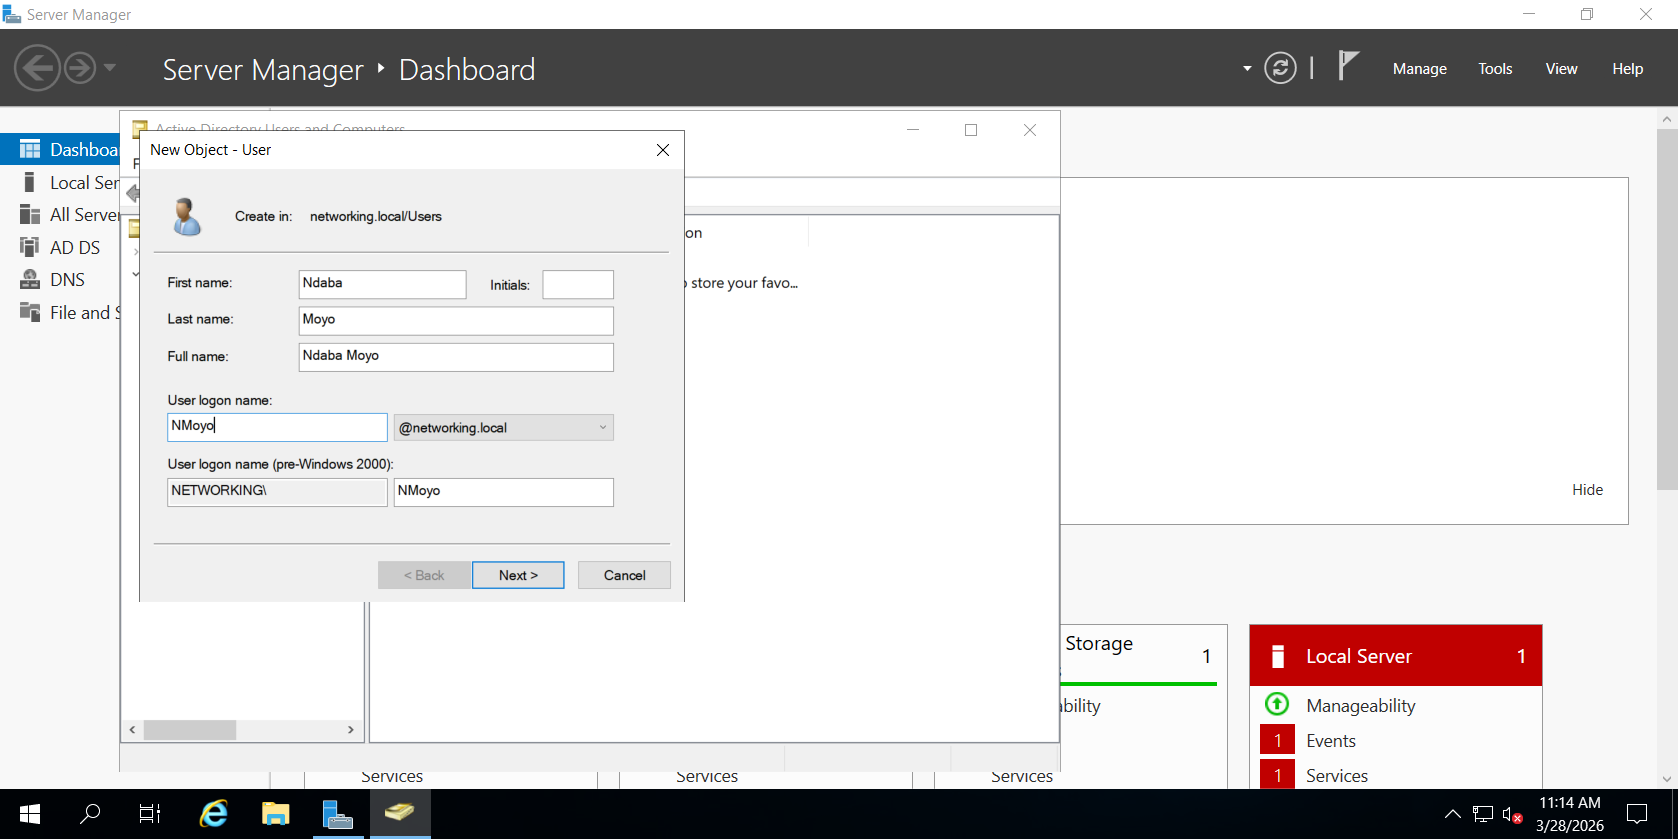Select the DNS sidebar item

(x=67, y=280)
